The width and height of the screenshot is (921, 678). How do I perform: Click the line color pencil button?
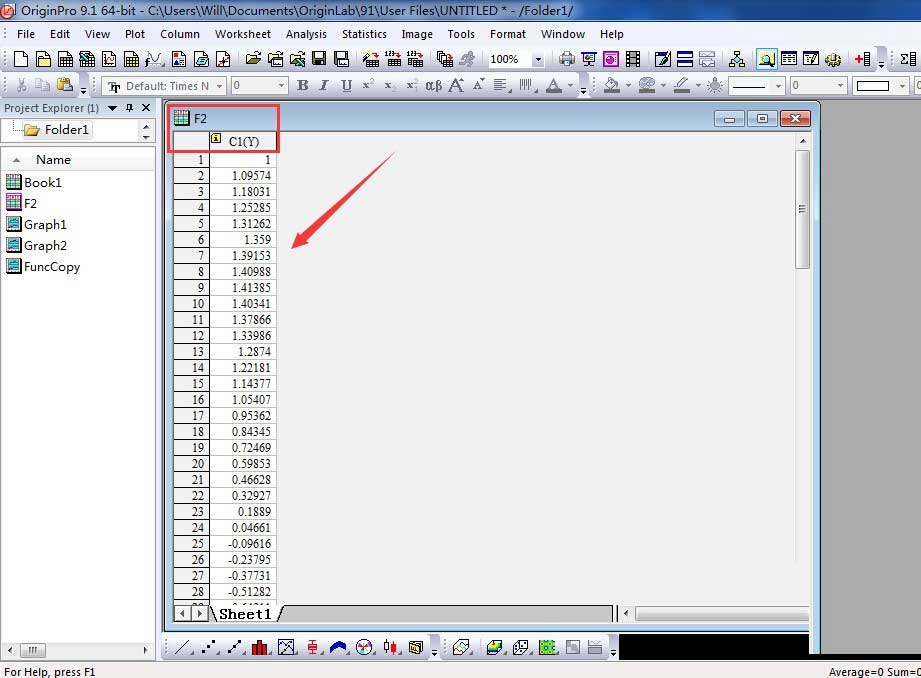(x=681, y=86)
